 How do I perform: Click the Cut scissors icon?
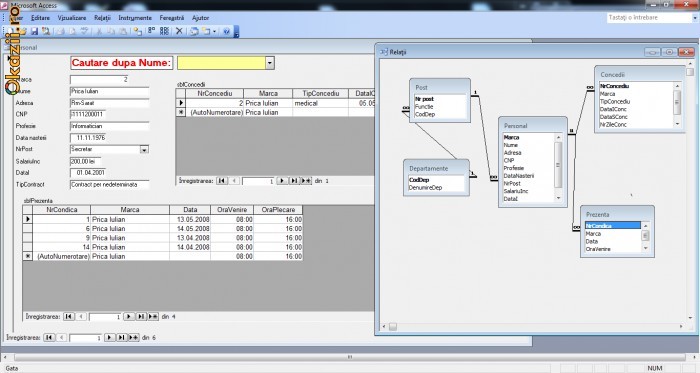99,31
